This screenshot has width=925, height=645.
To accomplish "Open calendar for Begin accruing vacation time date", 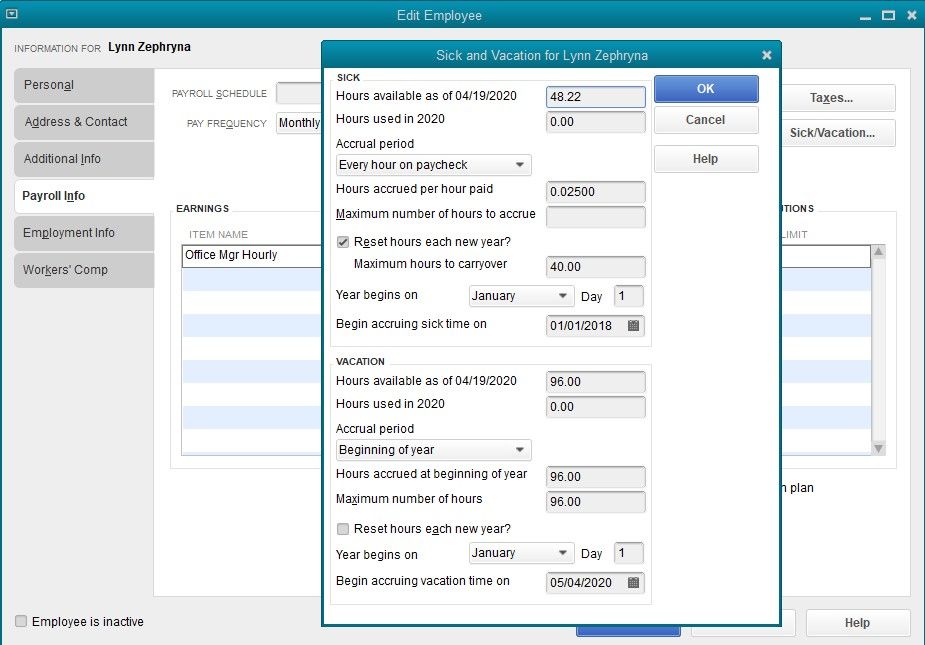I will pos(634,582).
